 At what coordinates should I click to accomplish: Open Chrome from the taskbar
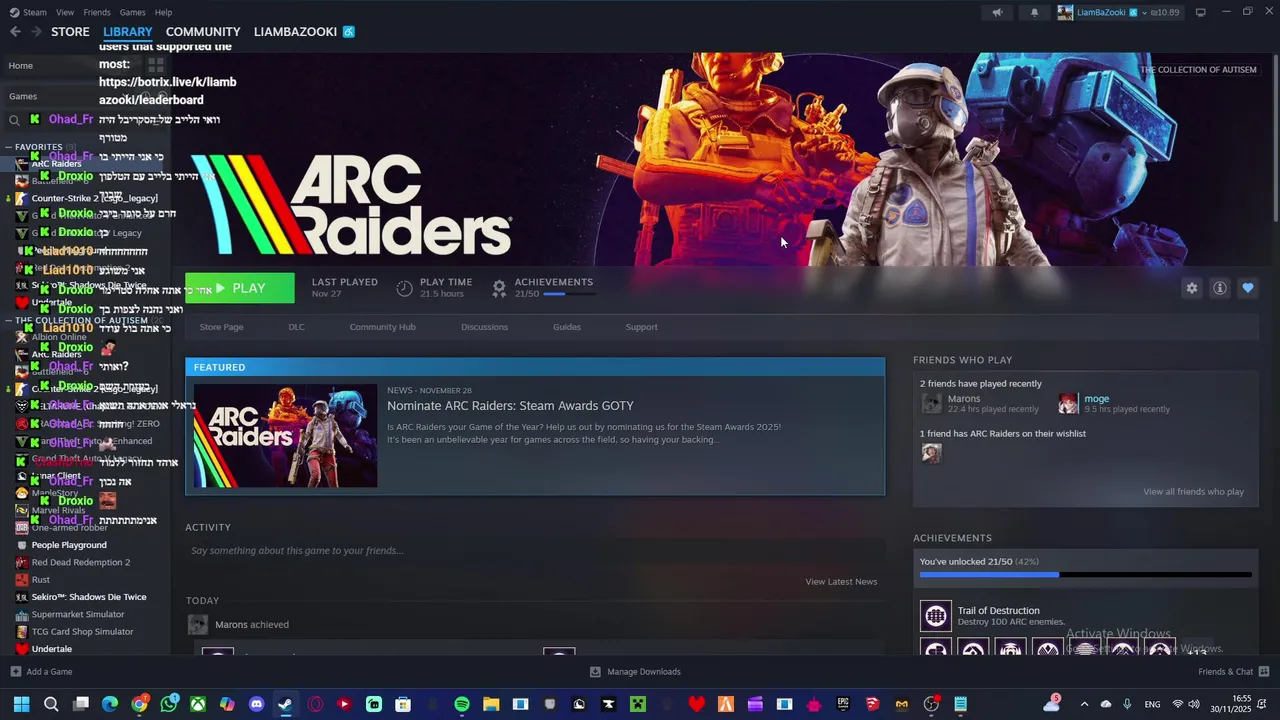140,704
